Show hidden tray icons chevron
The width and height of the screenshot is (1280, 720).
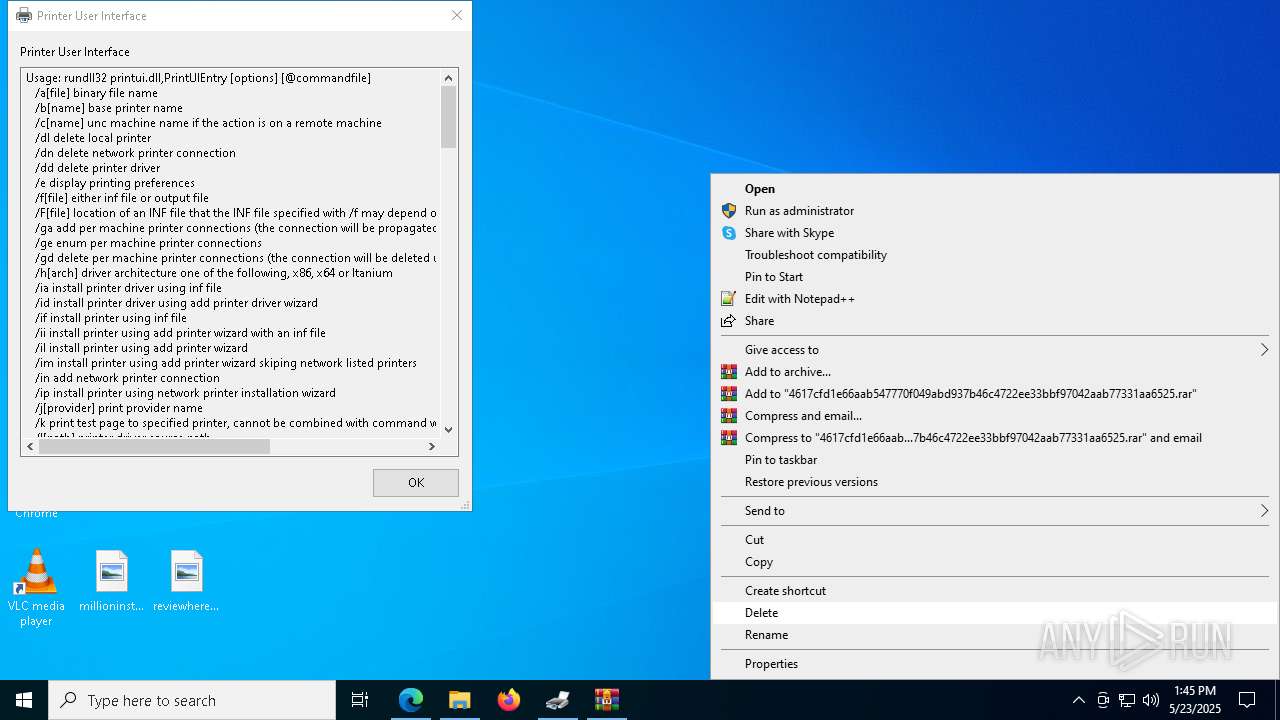1078,700
